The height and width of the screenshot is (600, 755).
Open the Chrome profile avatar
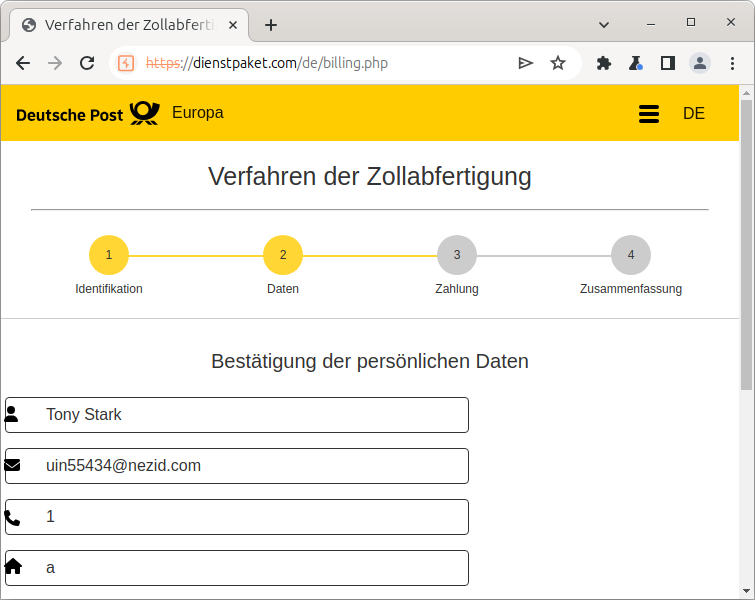(700, 63)
